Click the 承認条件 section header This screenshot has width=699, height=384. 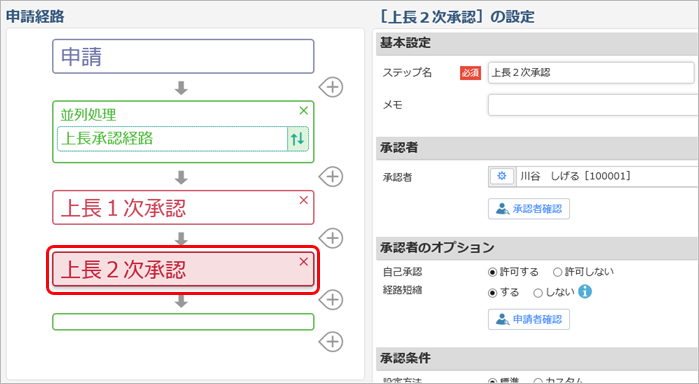pos(538,358)
